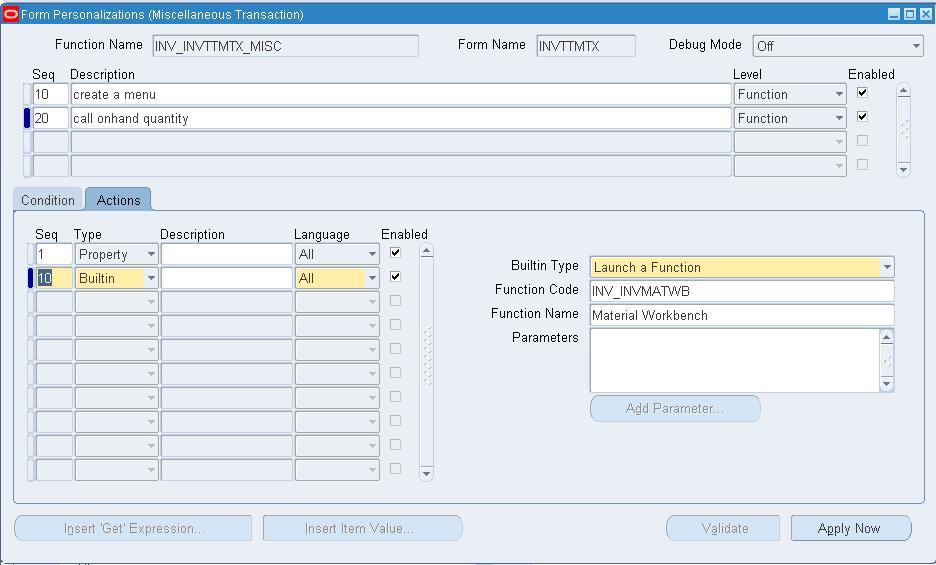Screen dimensions: 936x565
Task: Click the Seq field with value 20 in rules
Action: [50, 118]
